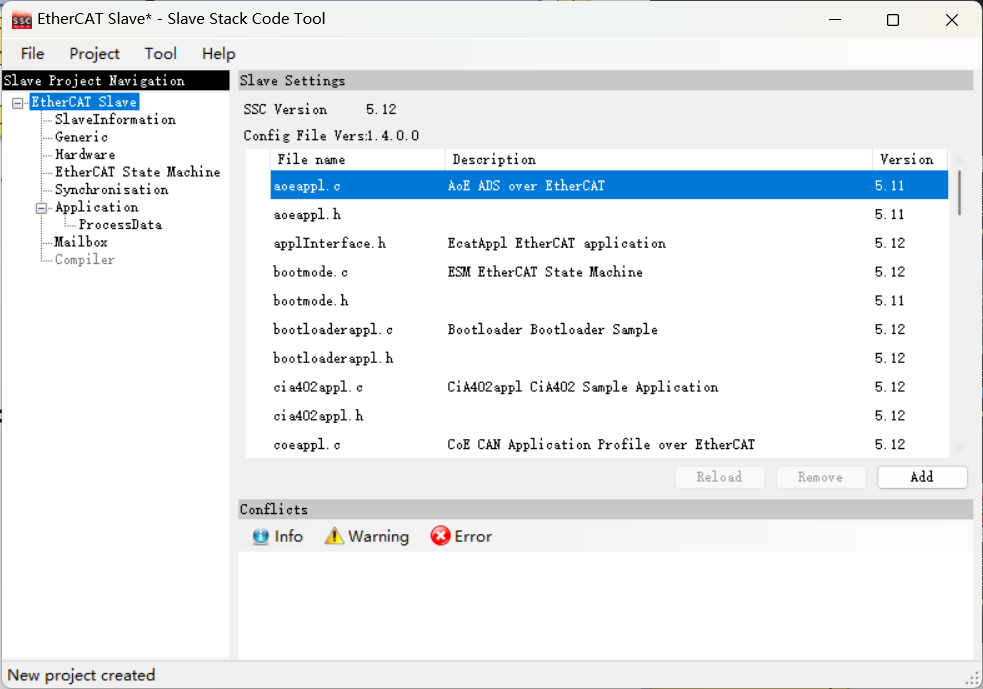Select the bootmode.h file row
This screenshot has width=983, height=689.
click(x=609, y=301)
